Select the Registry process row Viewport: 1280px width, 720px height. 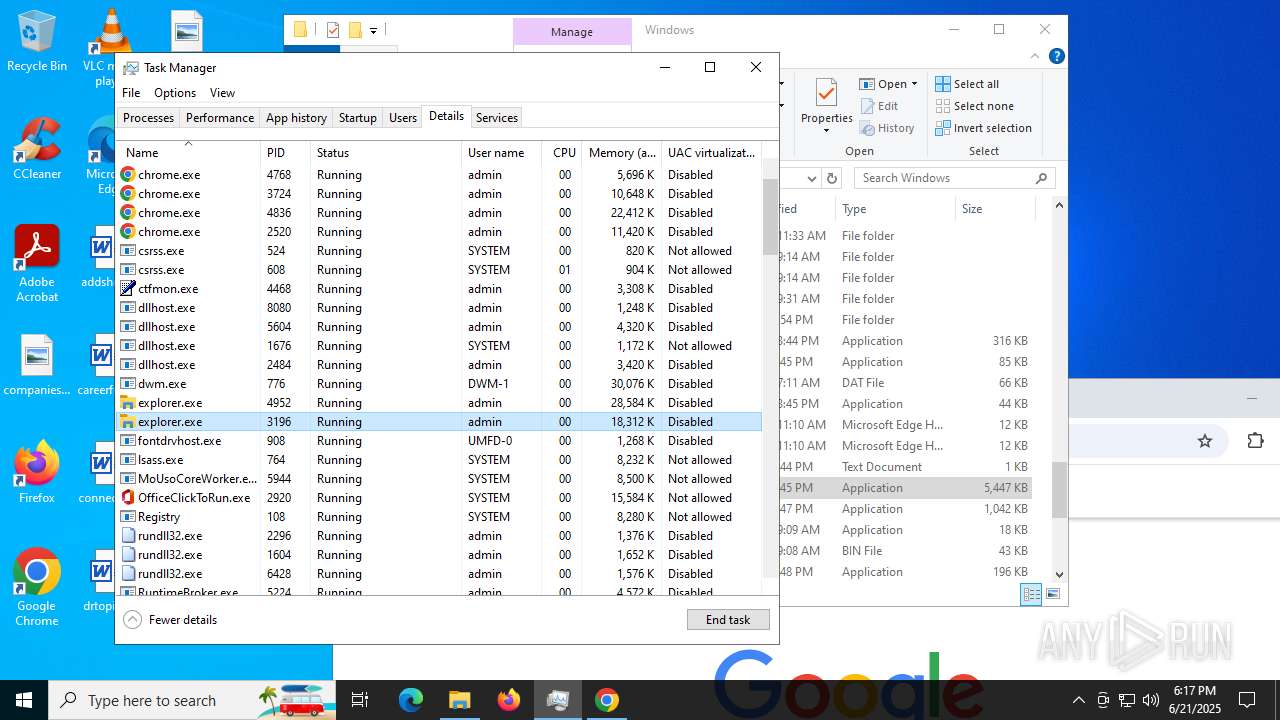click(x=440, y=517)
